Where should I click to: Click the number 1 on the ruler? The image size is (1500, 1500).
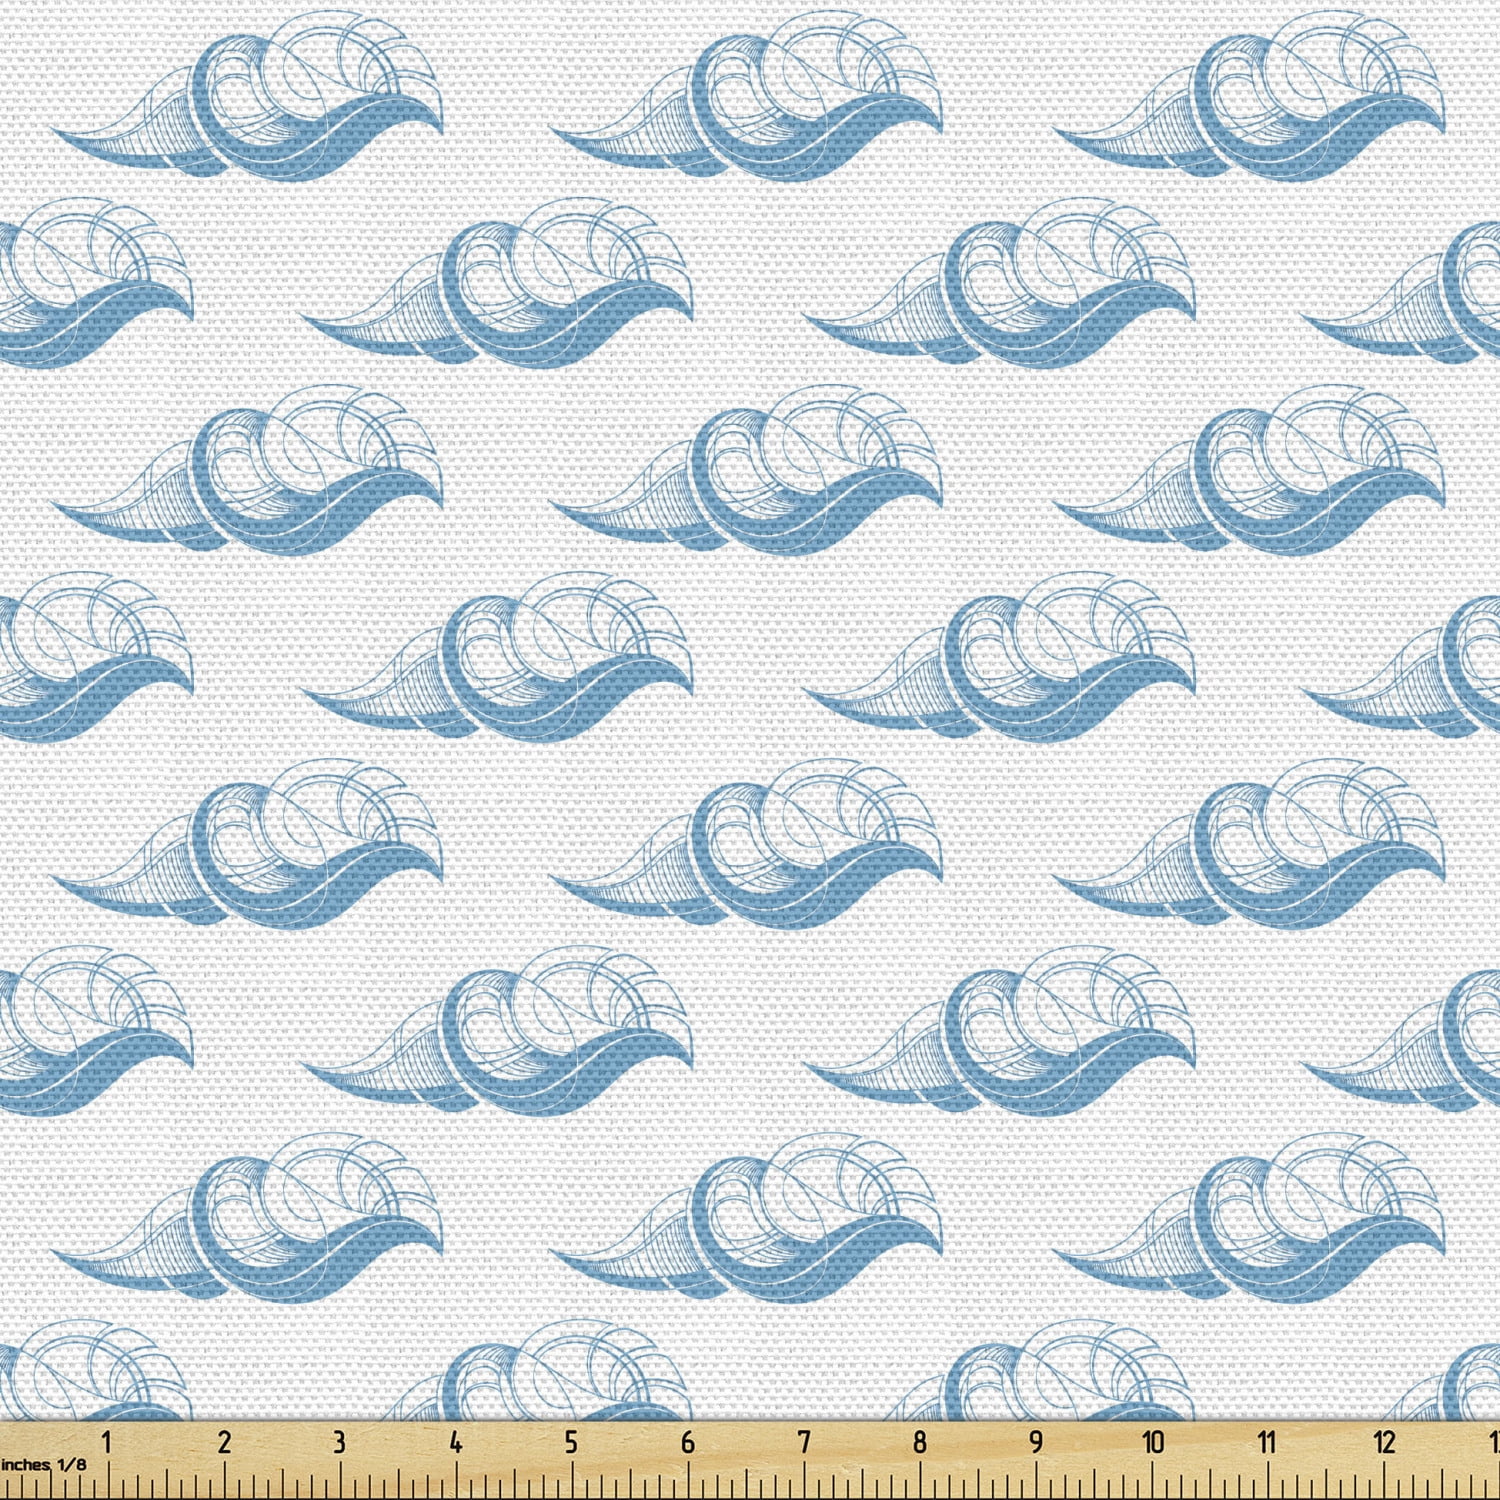pos(107,1443)
